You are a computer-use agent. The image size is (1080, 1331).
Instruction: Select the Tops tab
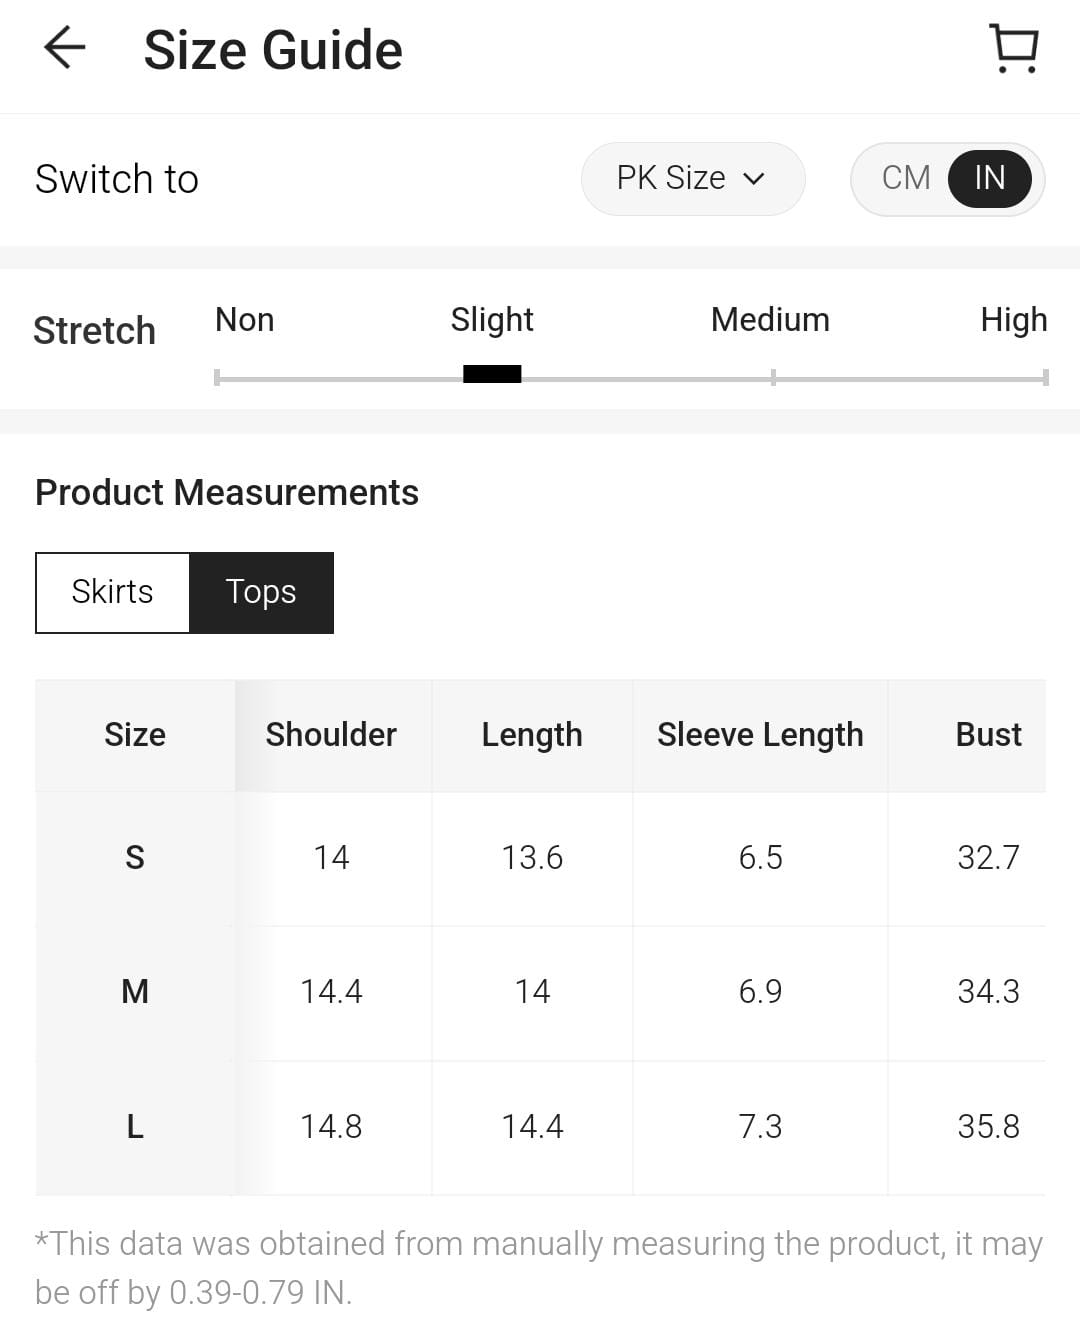coord(261,592)
